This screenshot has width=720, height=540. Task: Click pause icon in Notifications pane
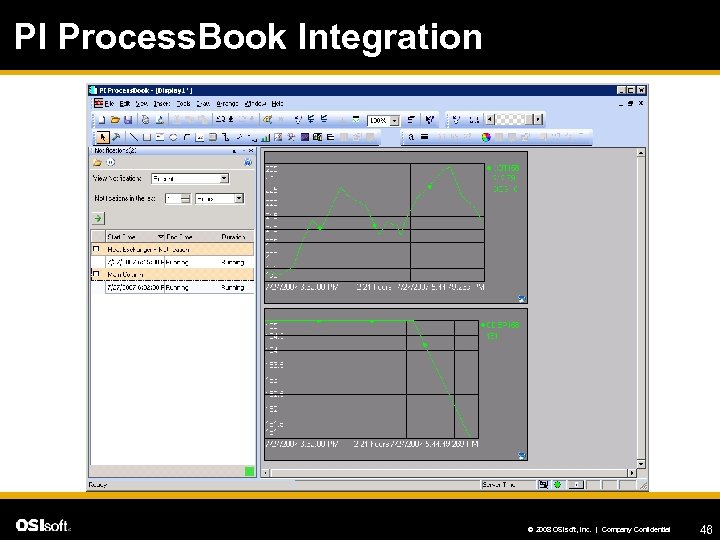point(111,162)
